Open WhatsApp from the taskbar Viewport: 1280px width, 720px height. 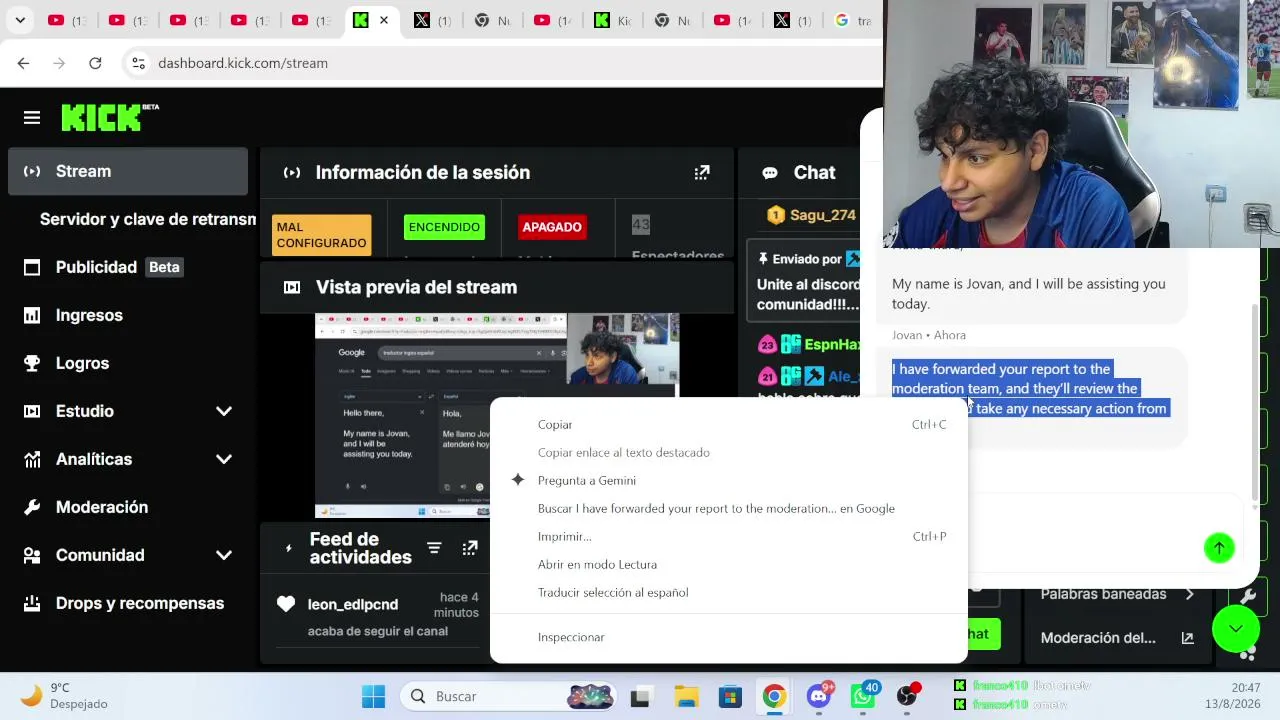point(863,696)
